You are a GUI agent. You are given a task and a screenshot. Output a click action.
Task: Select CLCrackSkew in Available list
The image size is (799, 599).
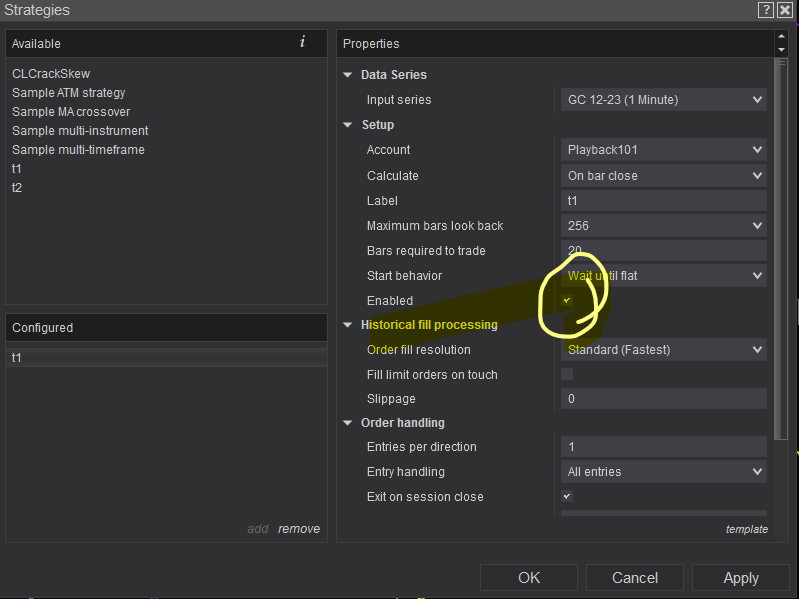point(51,74)
